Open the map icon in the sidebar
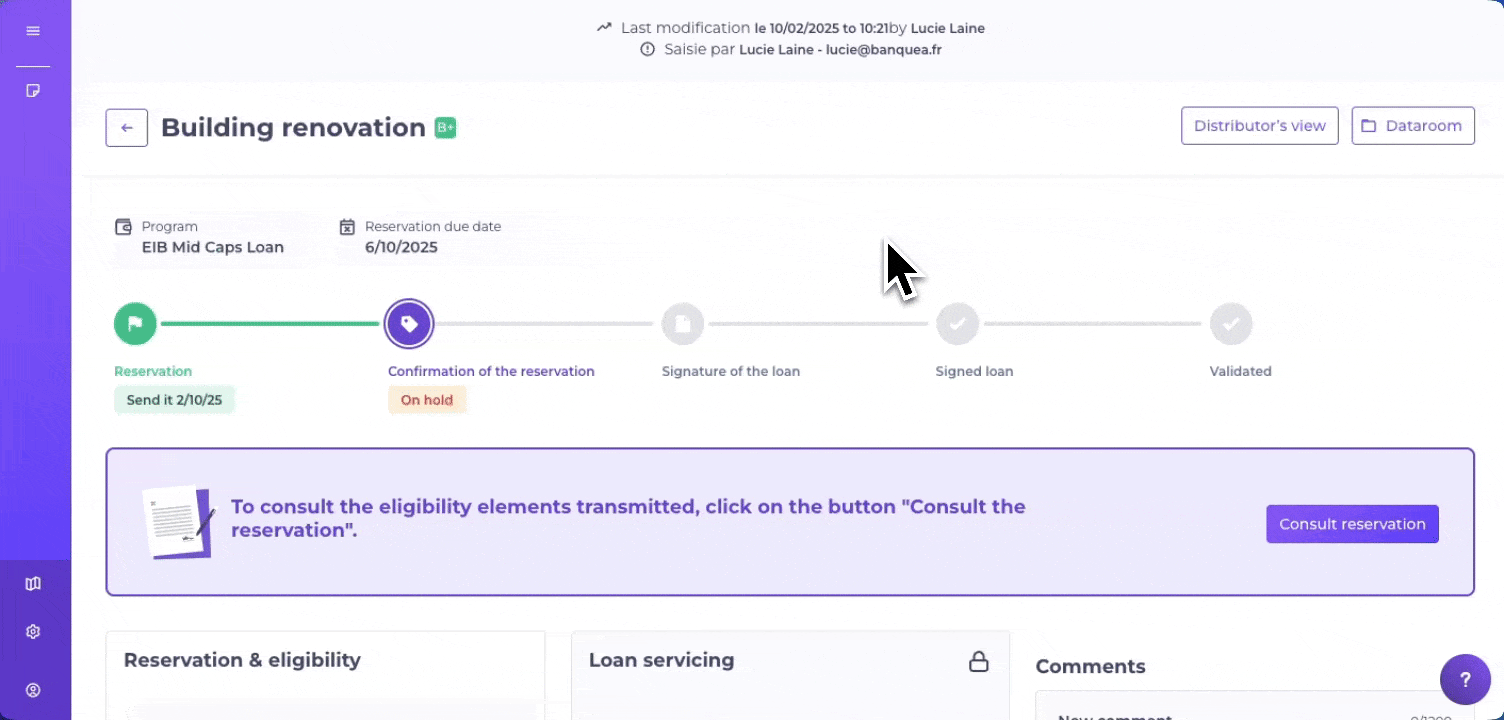Image resolution: width=1504 pixels, height=720 pixels. [33, 584]
